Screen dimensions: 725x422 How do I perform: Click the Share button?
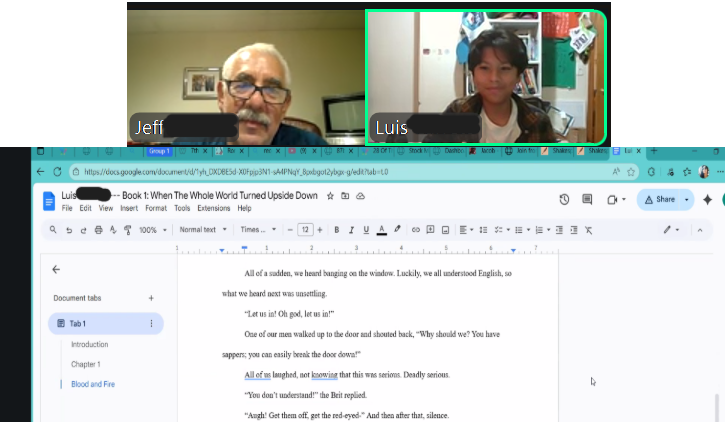[x=659, y=200]
